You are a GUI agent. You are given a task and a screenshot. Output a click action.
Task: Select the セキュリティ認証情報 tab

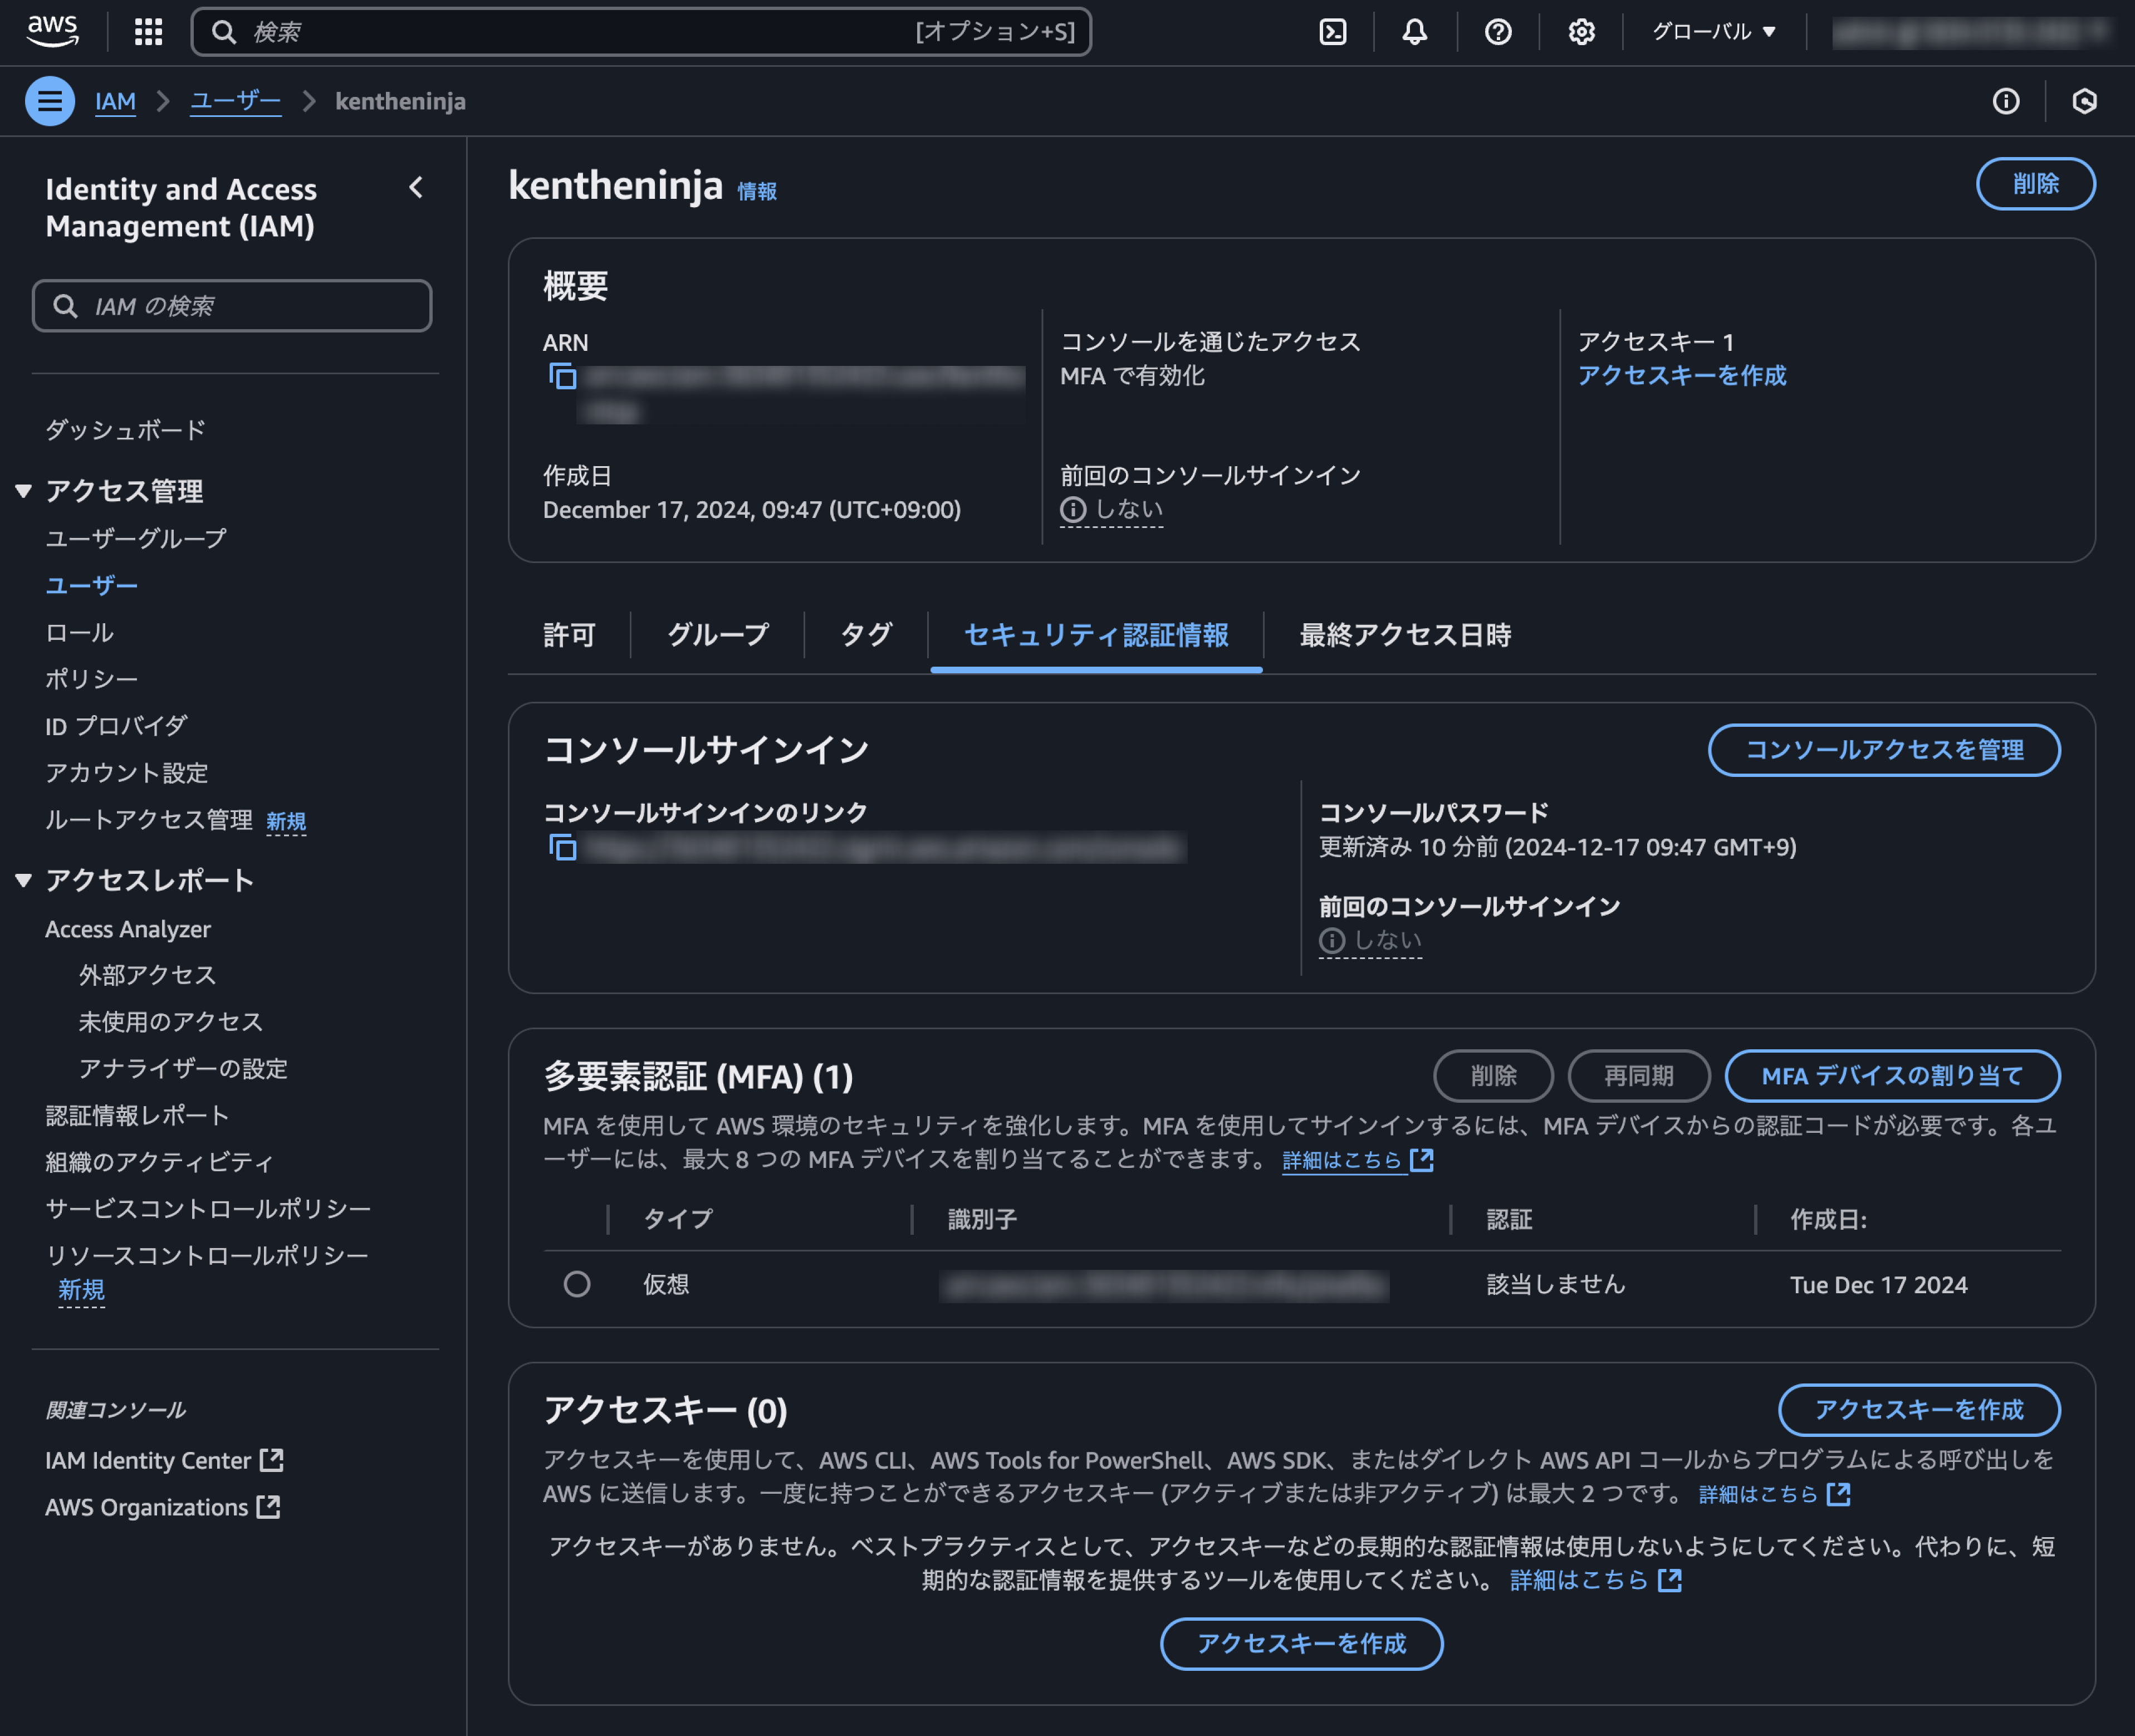1096,635
